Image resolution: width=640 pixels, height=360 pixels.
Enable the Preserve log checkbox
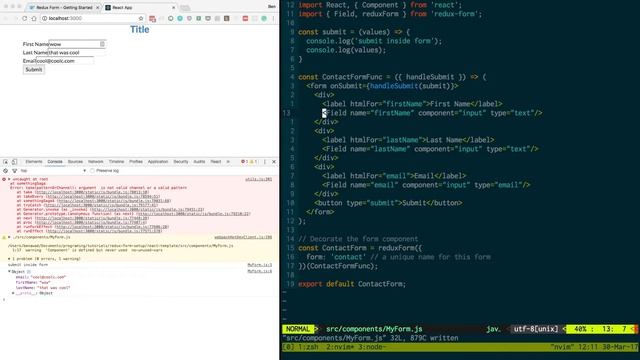92,171
